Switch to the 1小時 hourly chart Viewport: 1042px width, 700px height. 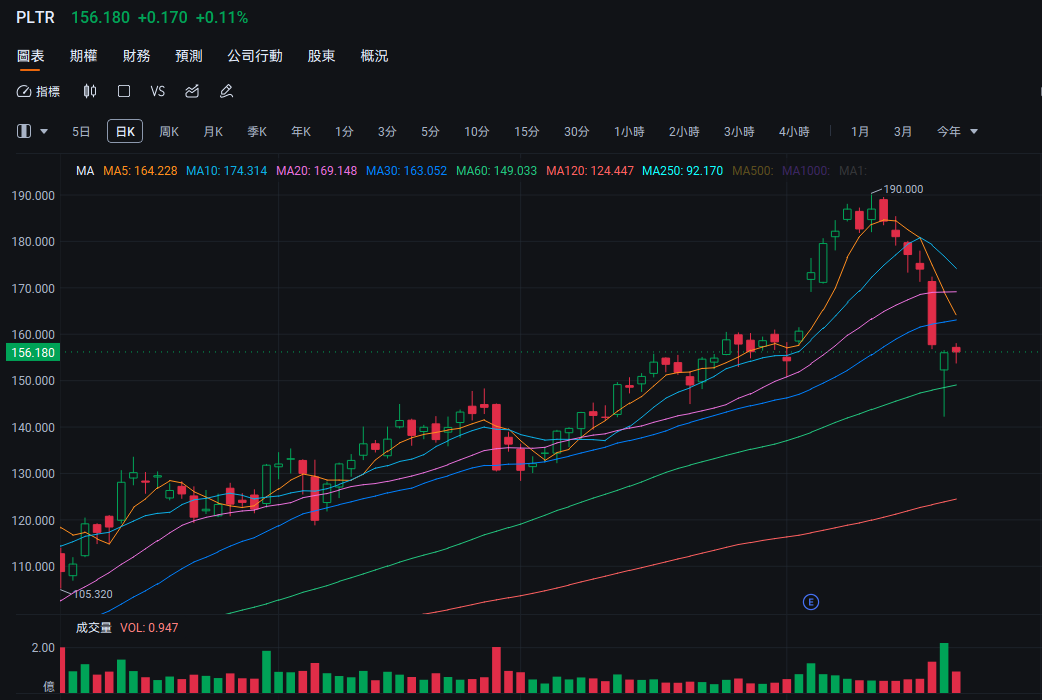point(629,131)
